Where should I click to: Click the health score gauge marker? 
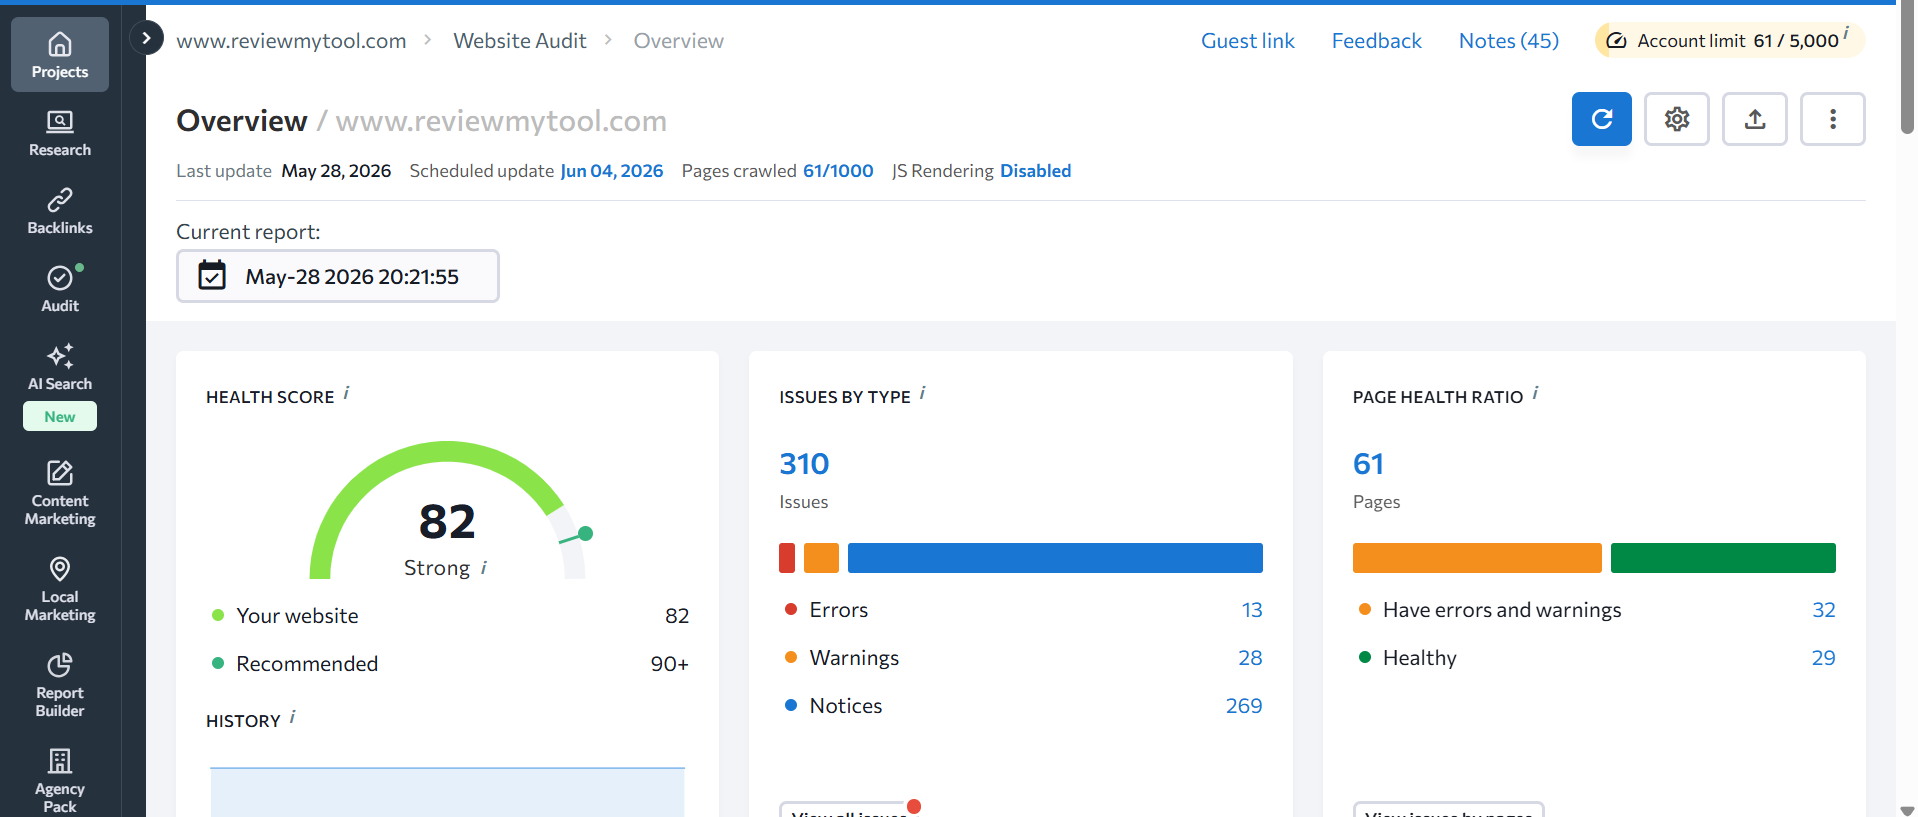586,533
